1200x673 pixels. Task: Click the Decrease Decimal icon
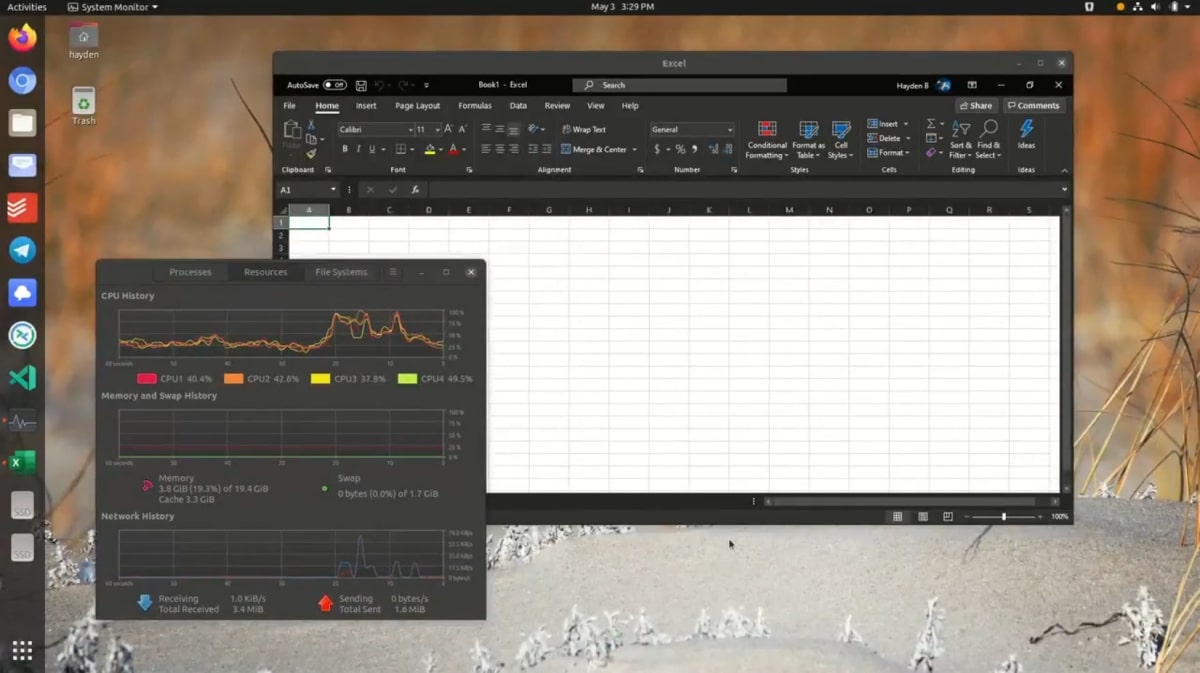(x=726, y=149)
